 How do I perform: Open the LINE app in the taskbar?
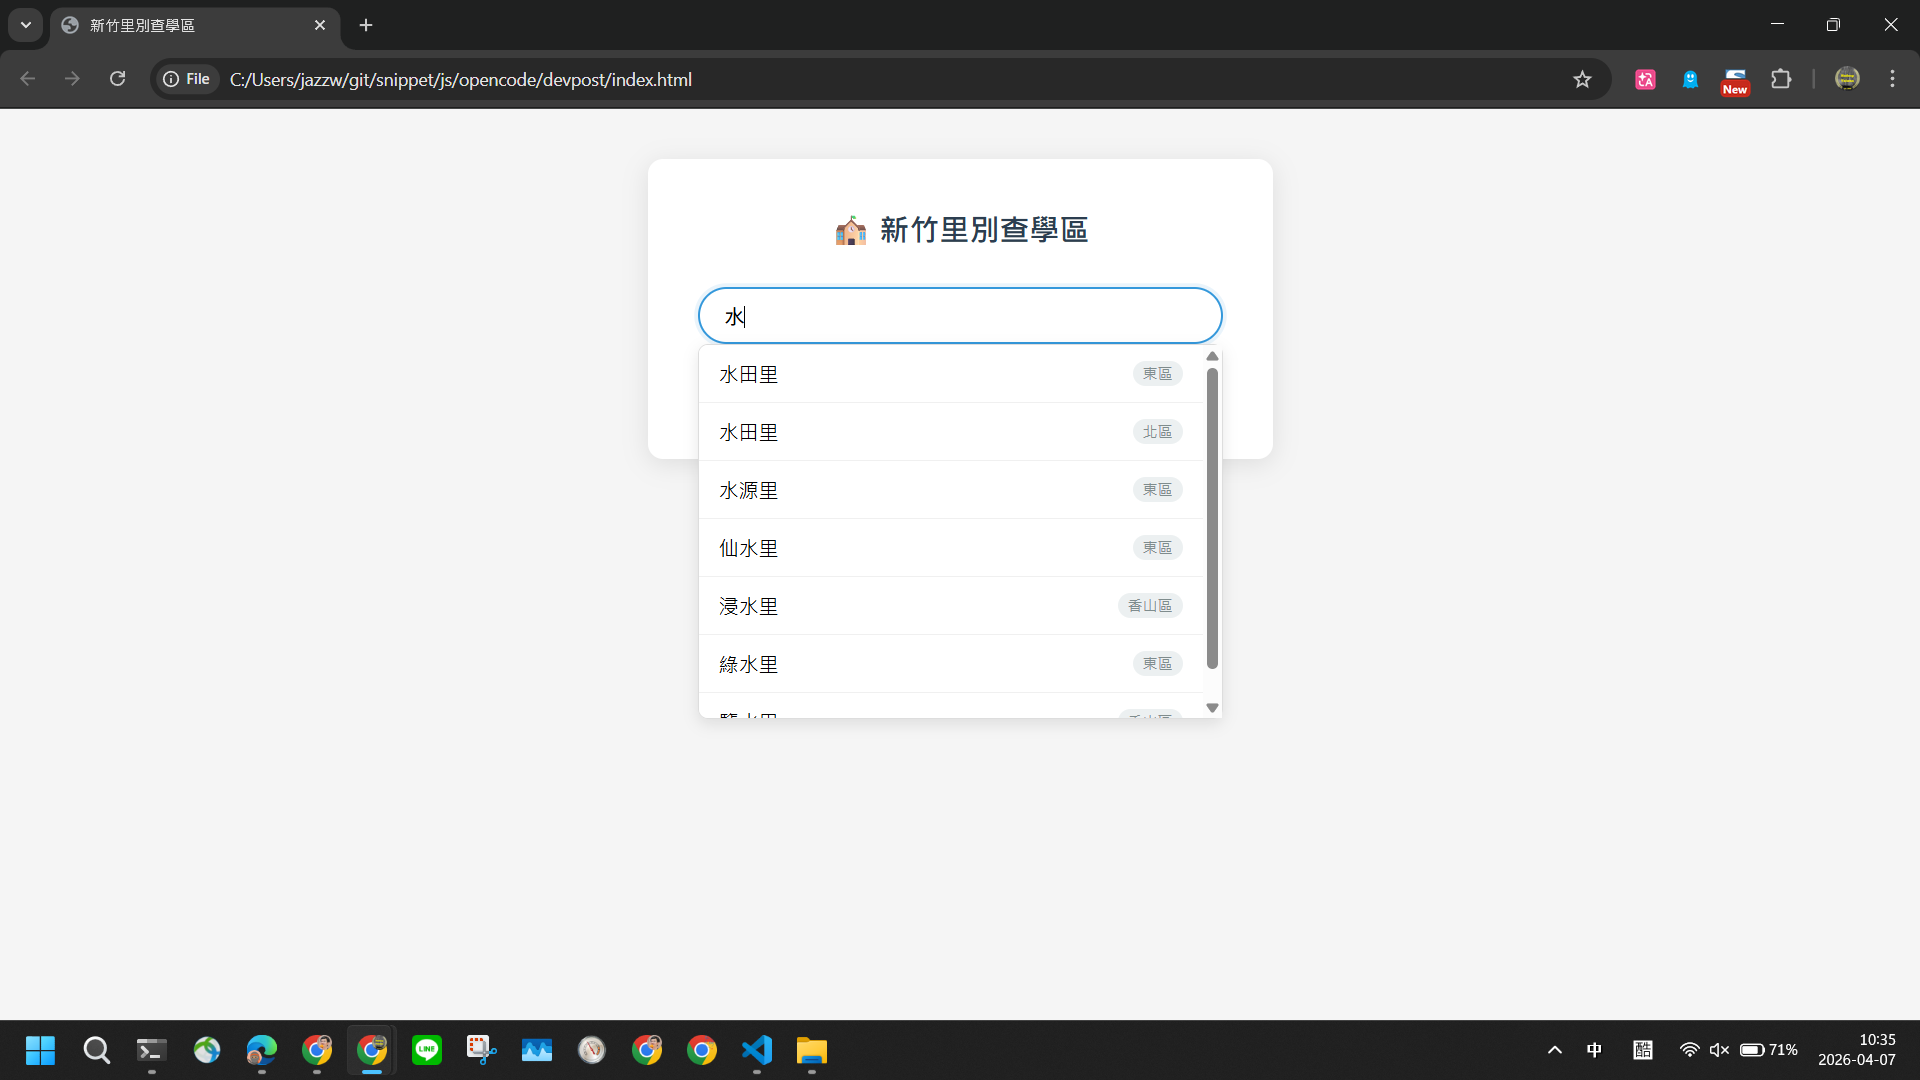pyautogui.click(x=427, y=1050)
